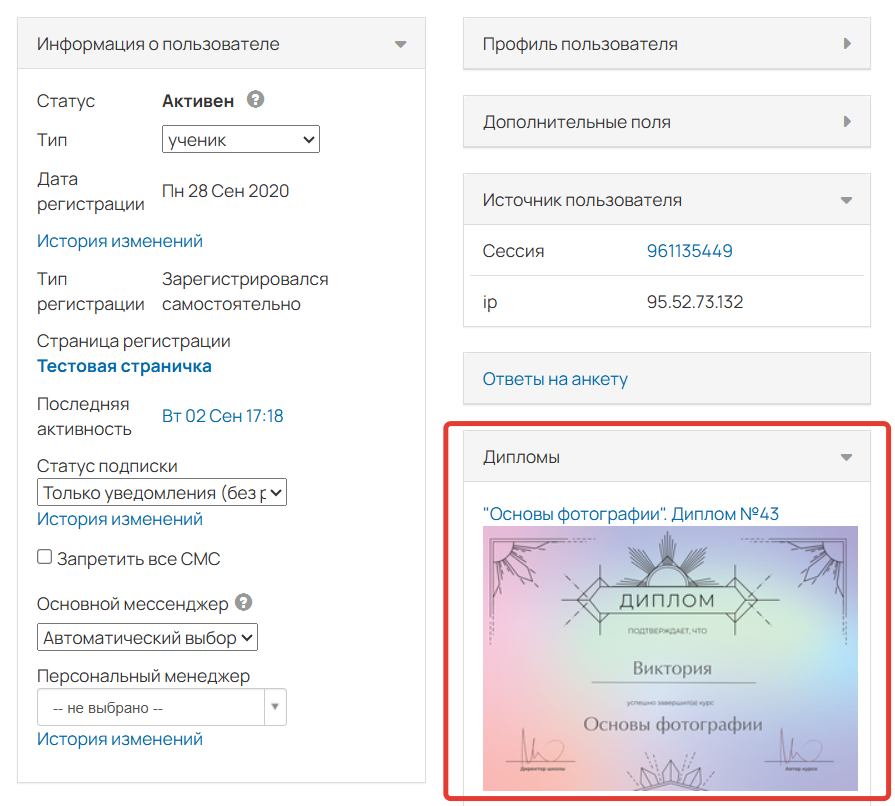Open the Основы фотографии Диплом №43 link
895x806 pixels.
coord(630,514)
